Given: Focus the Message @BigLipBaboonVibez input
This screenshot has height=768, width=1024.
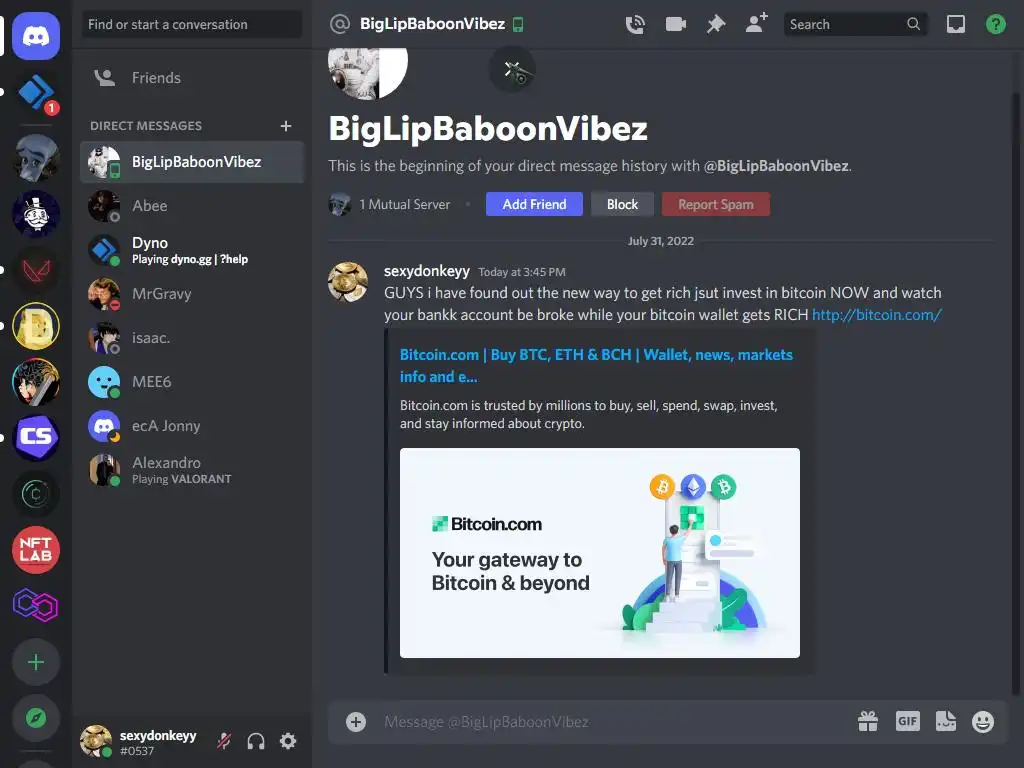Looking at the screenshot, I should (614, 722).
